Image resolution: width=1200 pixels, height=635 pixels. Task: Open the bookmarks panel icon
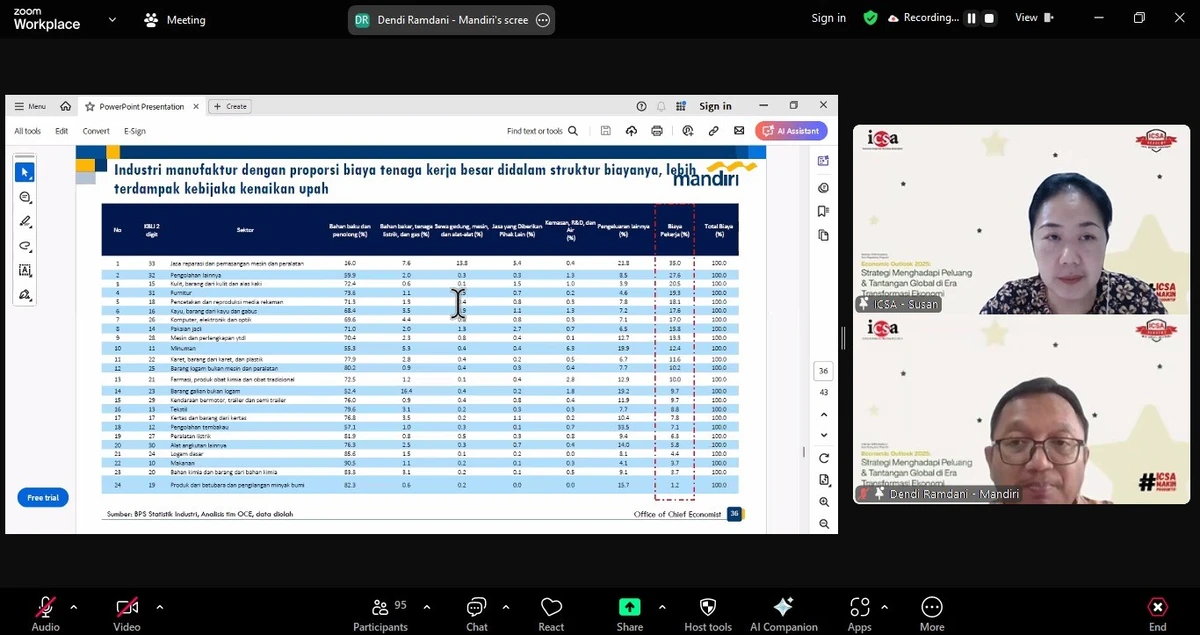coord(823,211)
